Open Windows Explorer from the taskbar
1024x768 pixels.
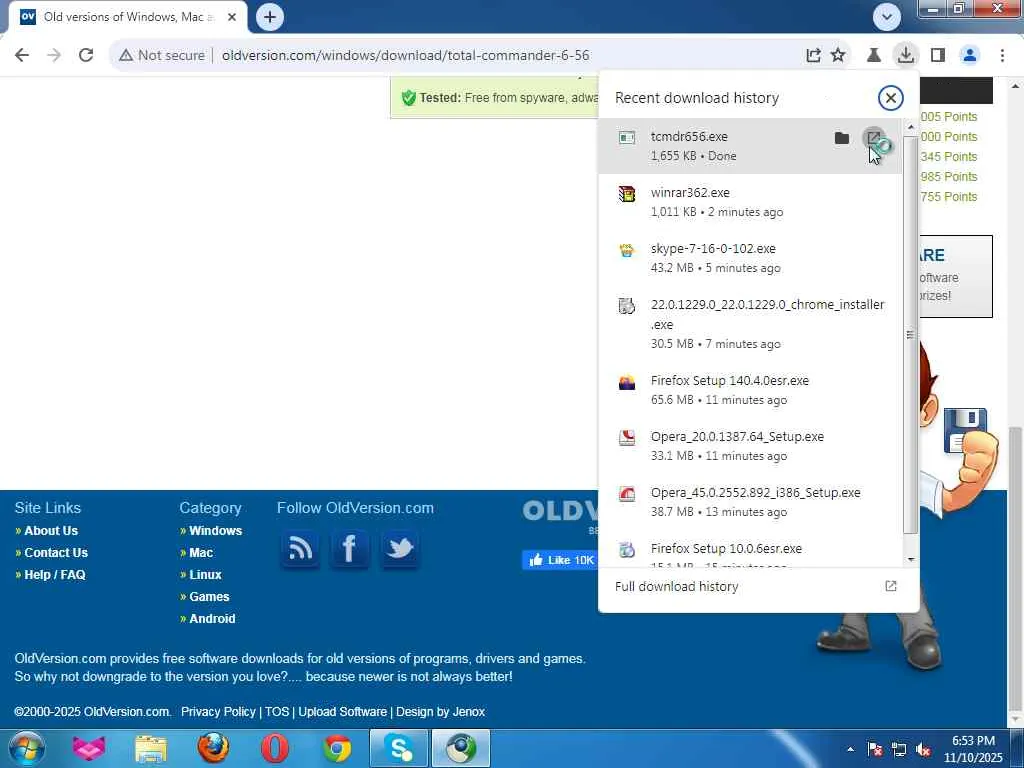pyautogui.click(x=151, y=748)
